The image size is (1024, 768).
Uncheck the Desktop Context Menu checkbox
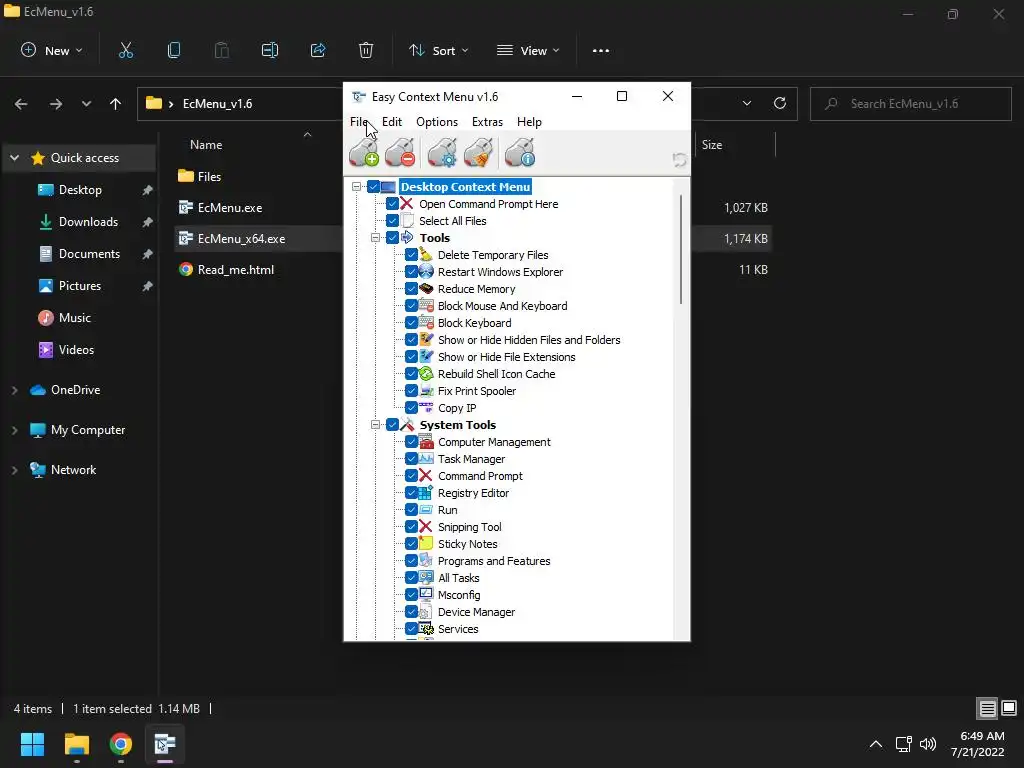point(374,187)
